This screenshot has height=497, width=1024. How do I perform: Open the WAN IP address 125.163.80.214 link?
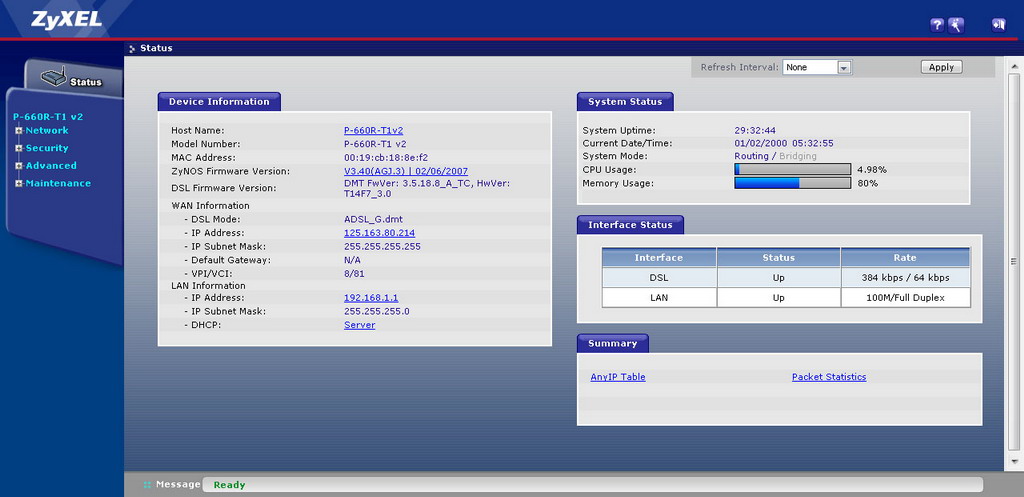379,233
